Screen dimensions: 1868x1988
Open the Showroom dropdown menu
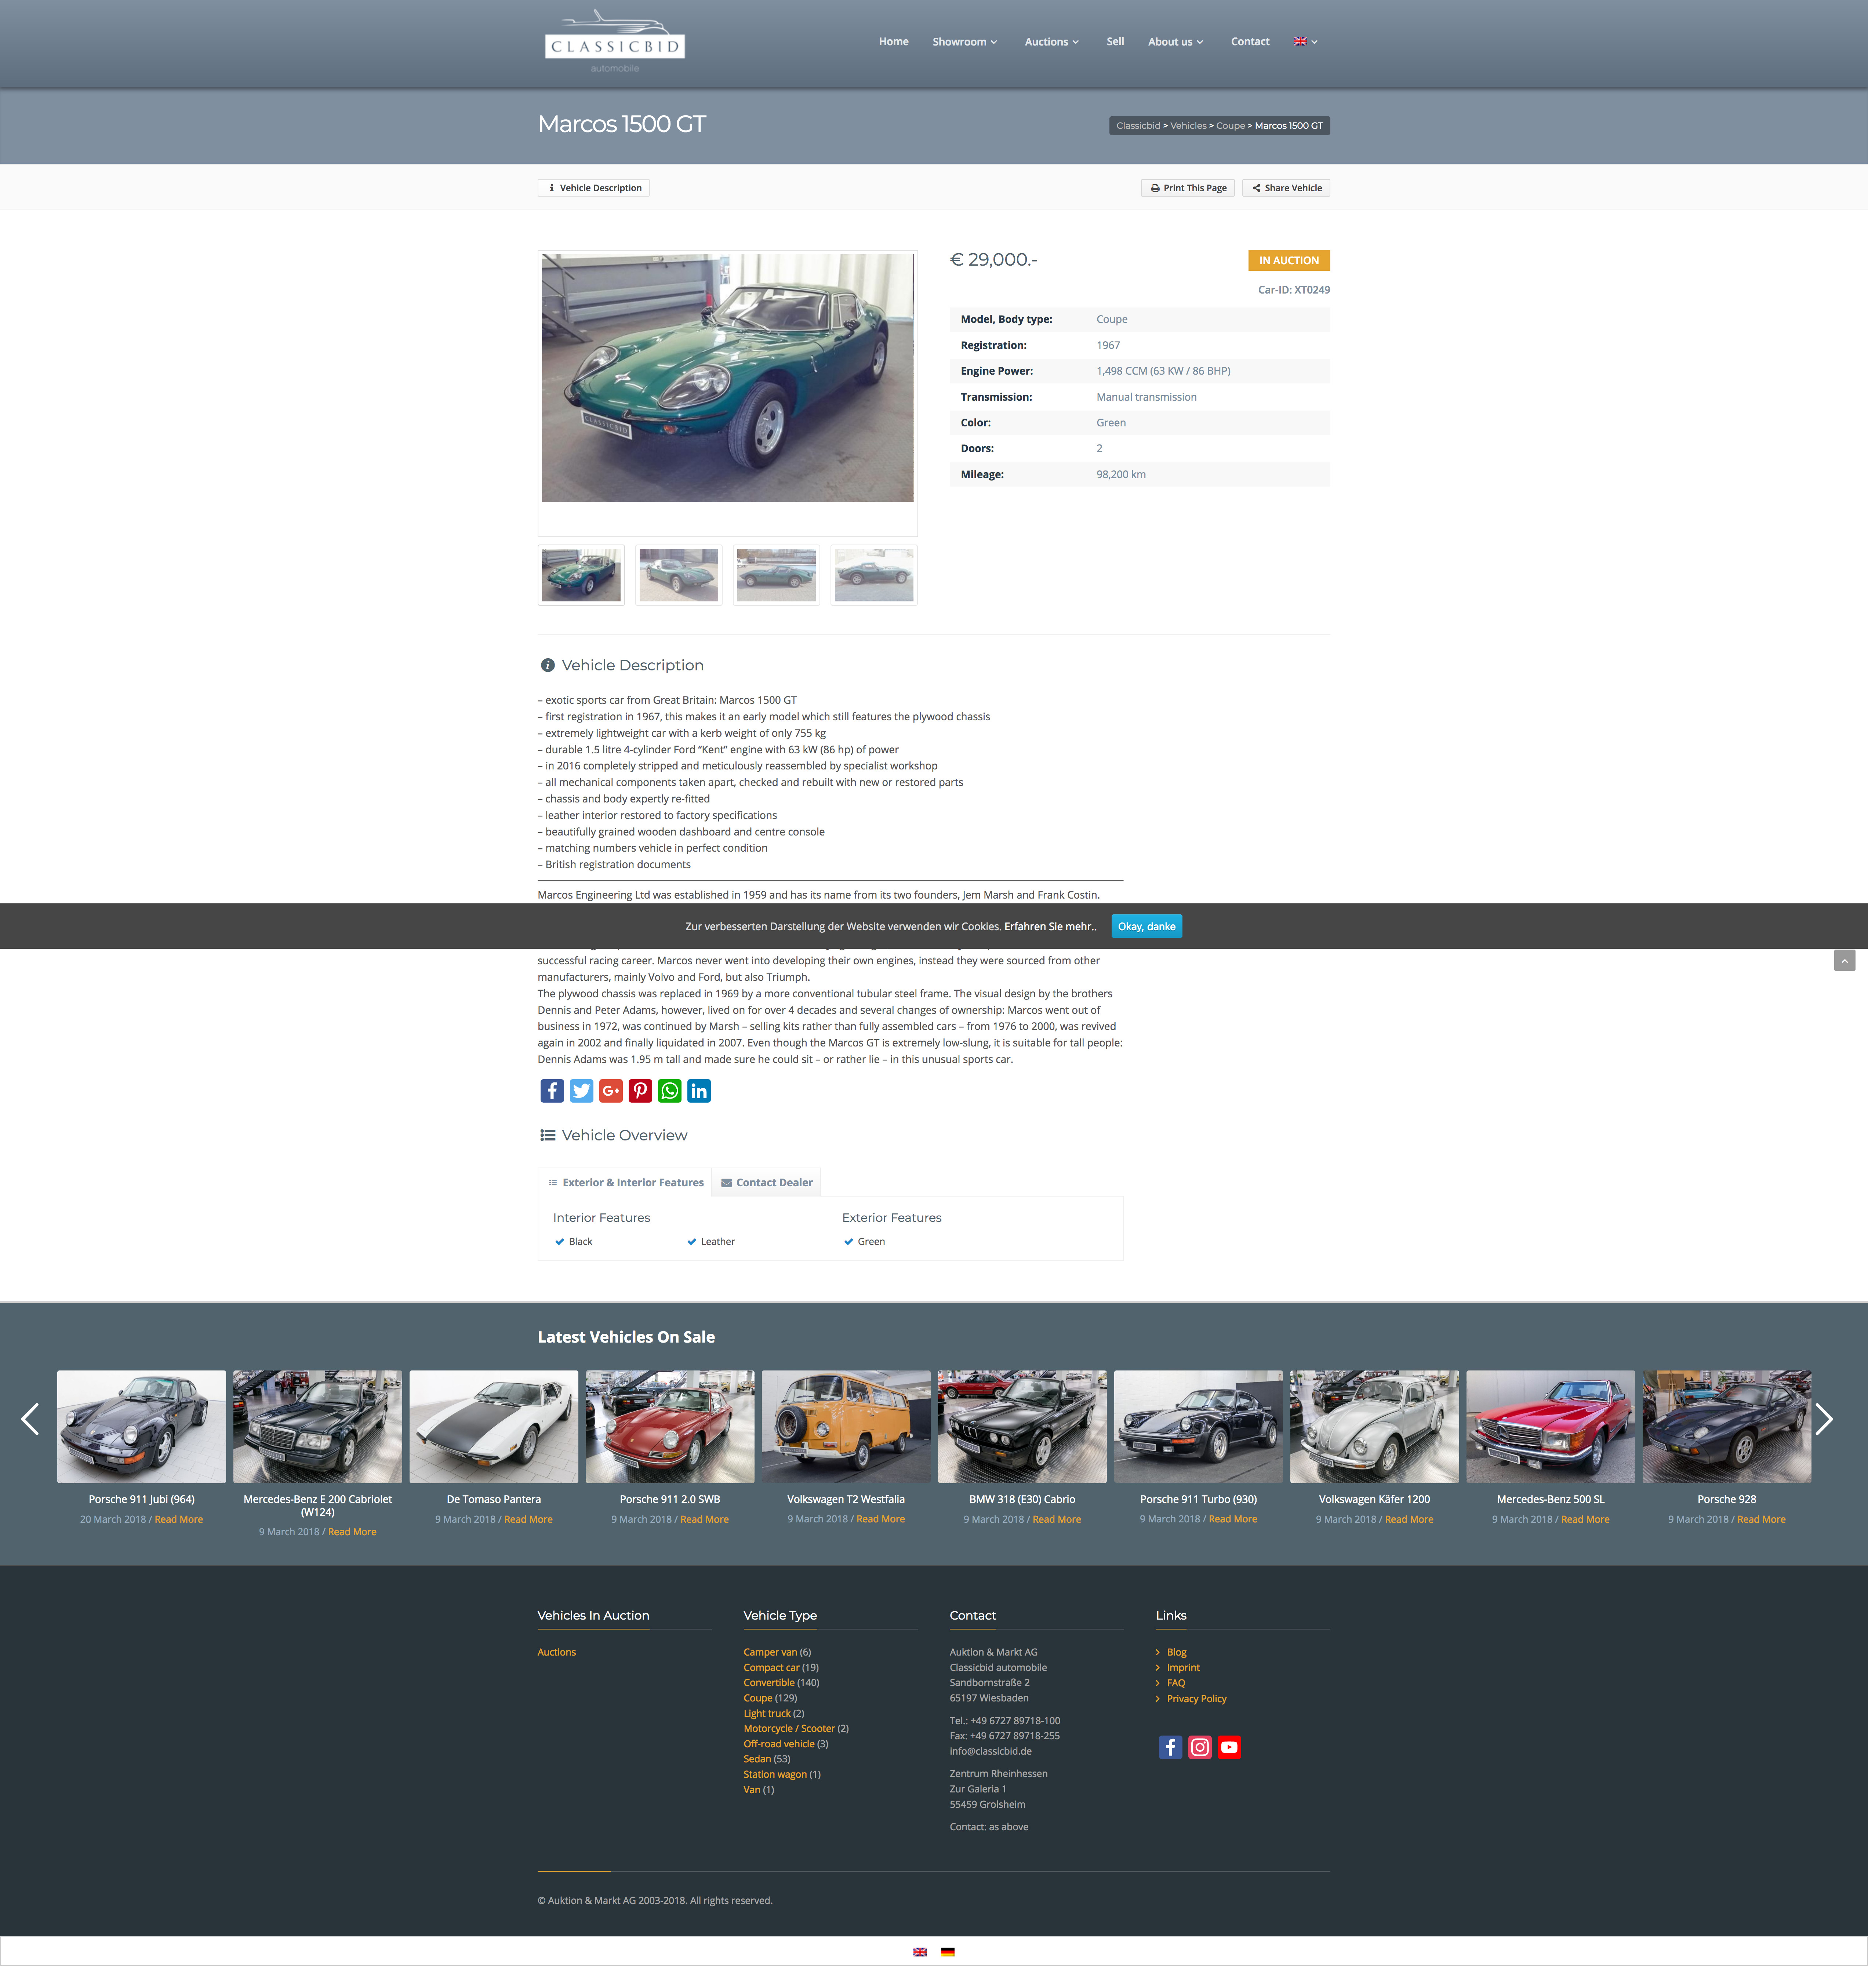pos(965,42)
